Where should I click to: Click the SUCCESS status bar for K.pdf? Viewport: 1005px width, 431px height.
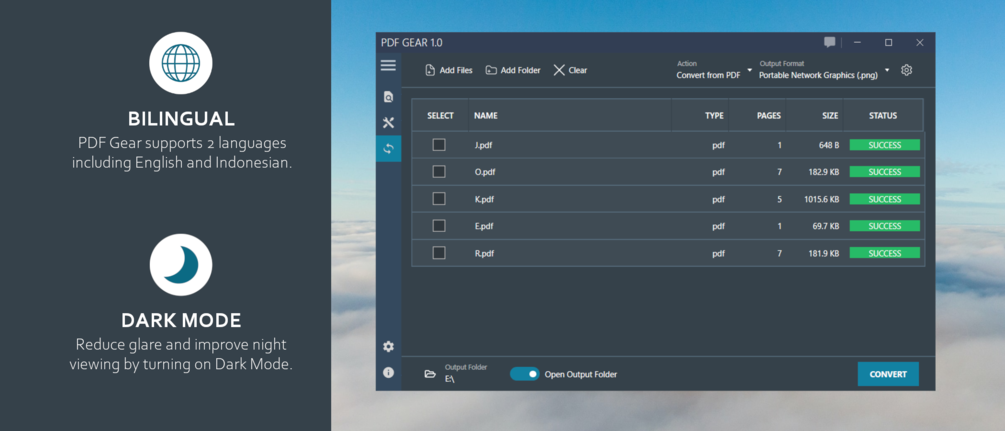[x=885, y=199]
